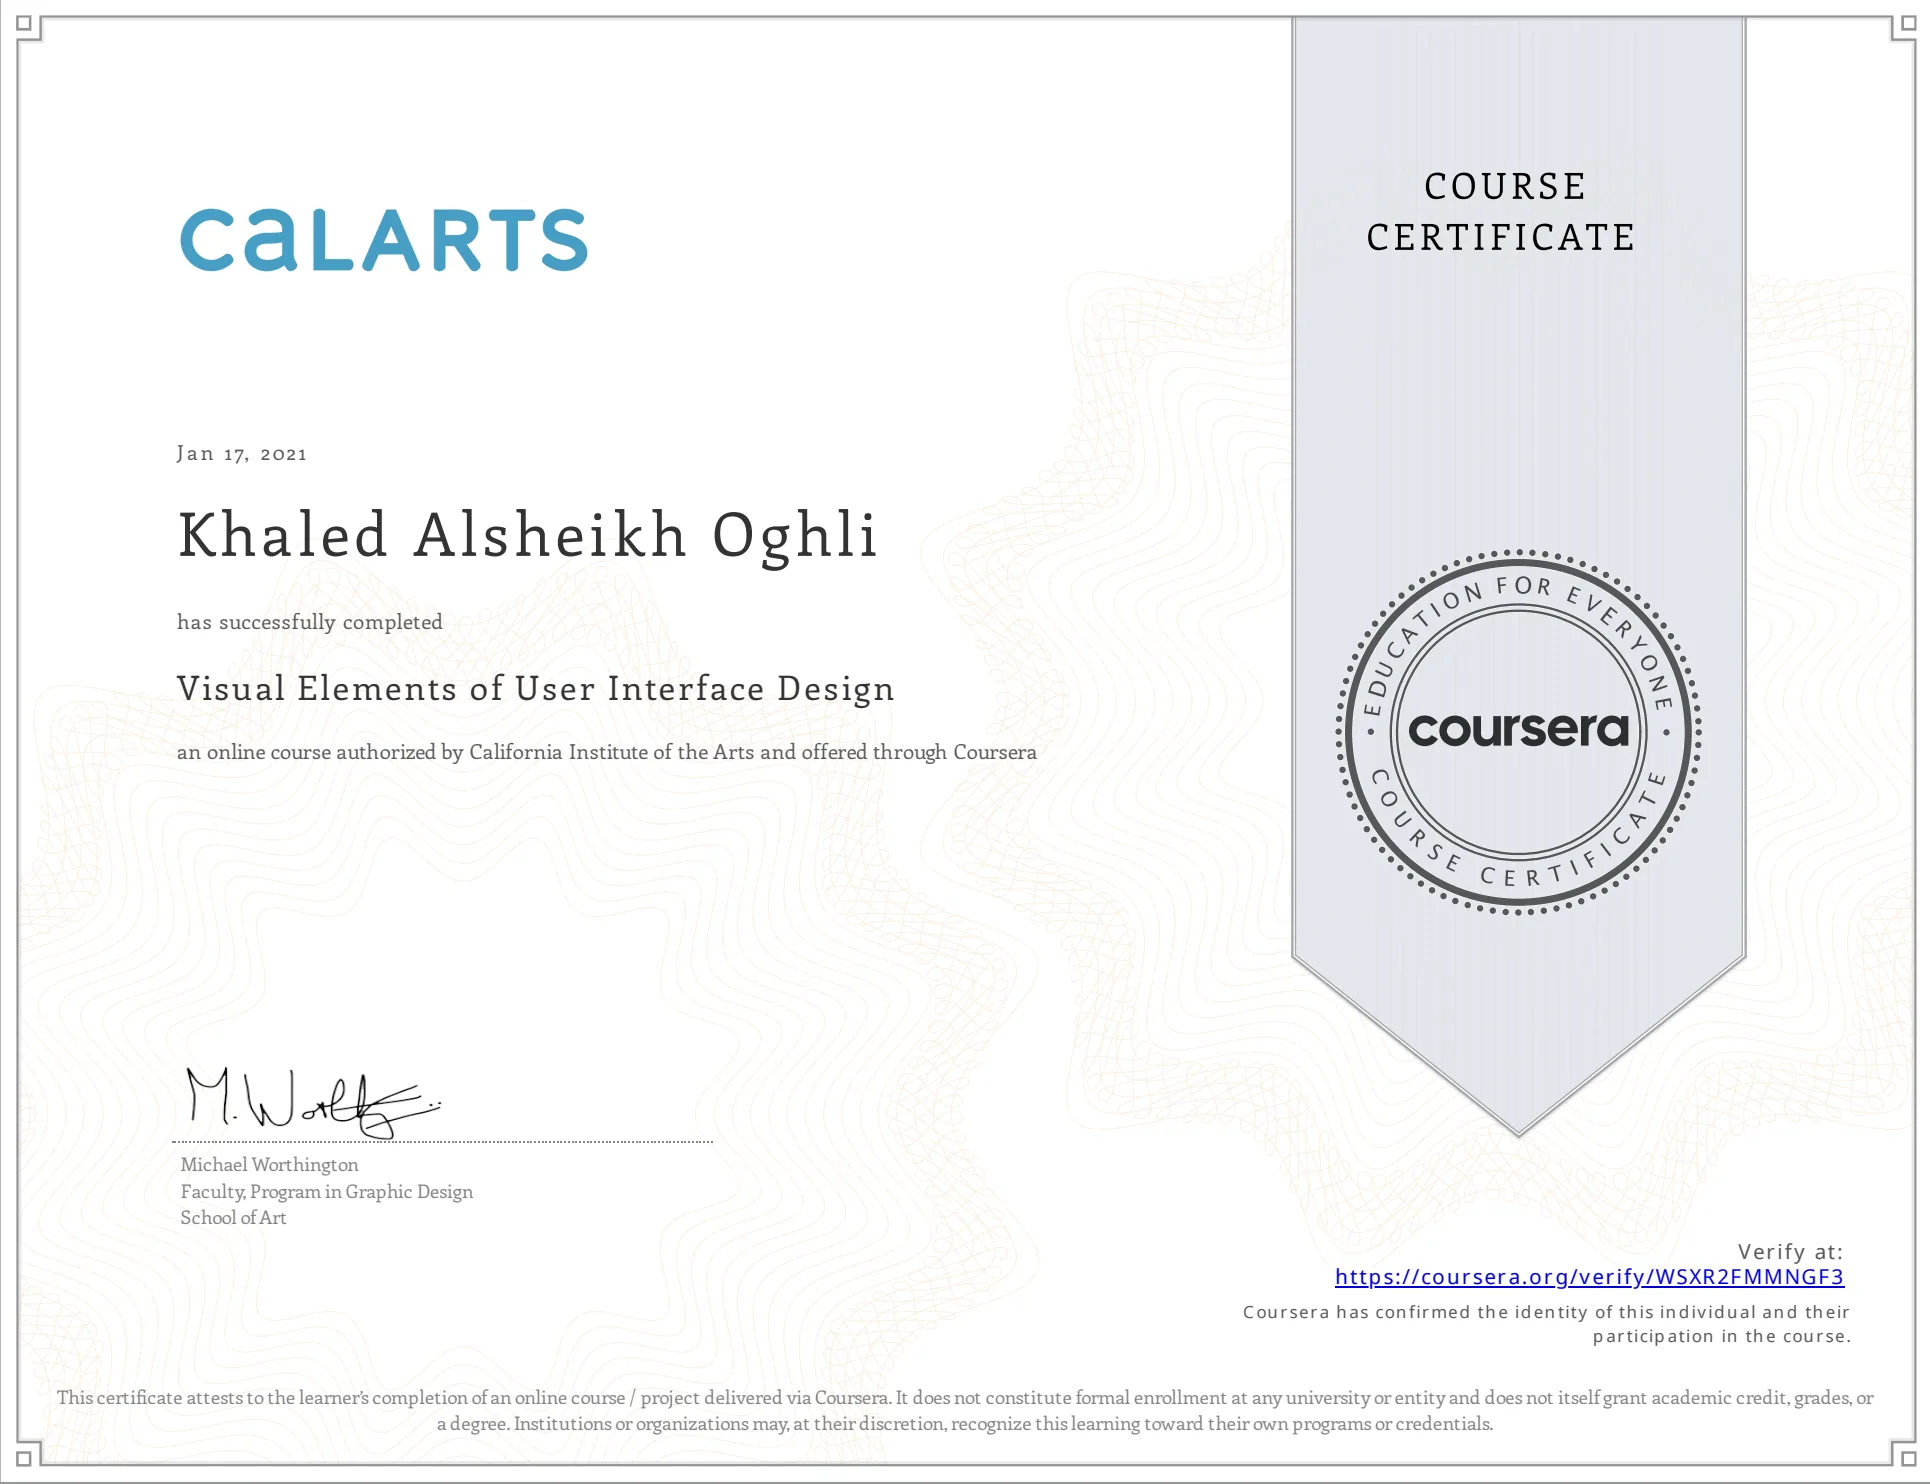The width and height of the screenshot is (1930, 1484).
Task: Click the disclaimer 'This certificate attests to the learner's completion'
Action: coord(965,1411)
